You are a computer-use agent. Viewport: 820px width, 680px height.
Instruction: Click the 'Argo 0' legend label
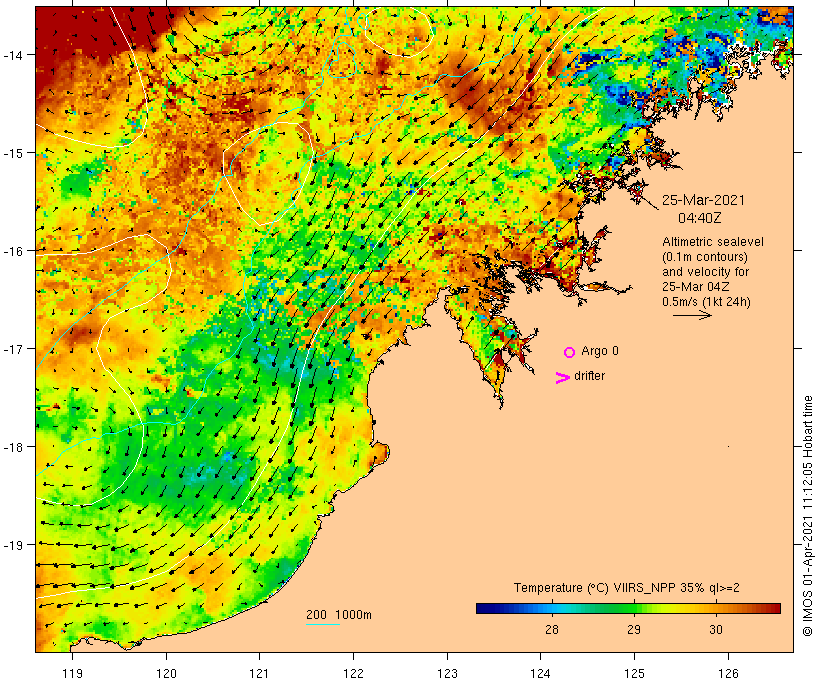click(x=600, y=351)
